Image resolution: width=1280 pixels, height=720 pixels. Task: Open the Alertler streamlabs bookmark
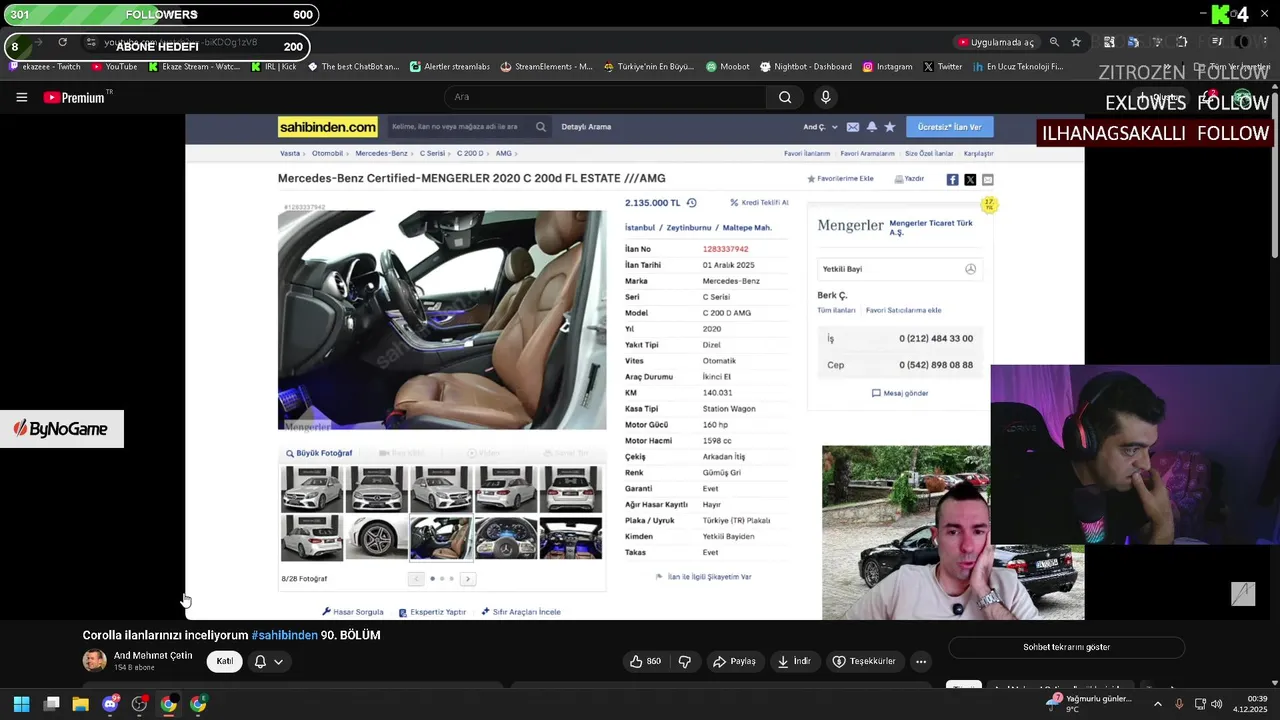click(450, 67)
